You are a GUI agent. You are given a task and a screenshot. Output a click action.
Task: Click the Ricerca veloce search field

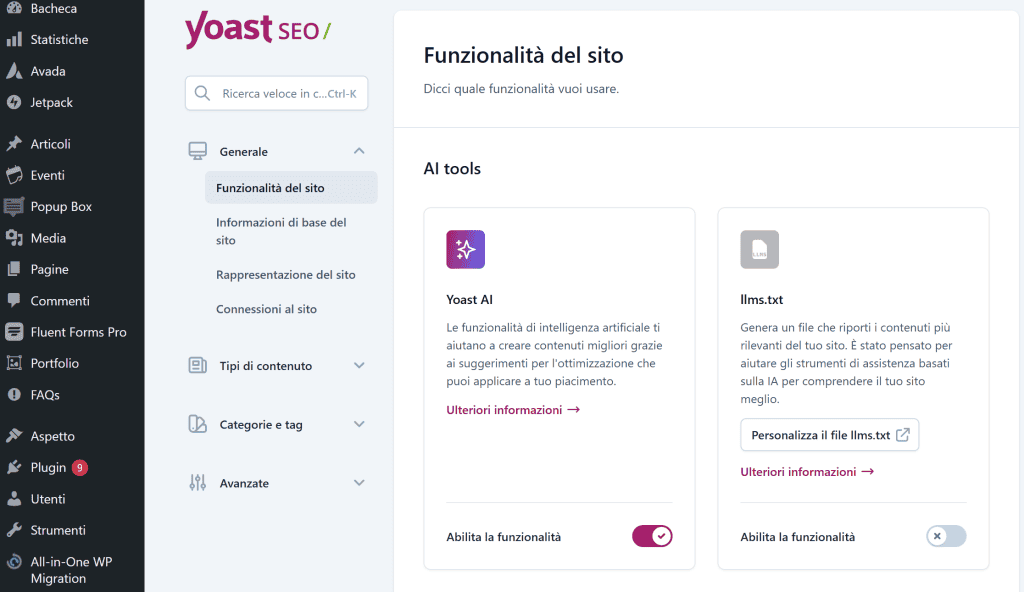point(276,93)
